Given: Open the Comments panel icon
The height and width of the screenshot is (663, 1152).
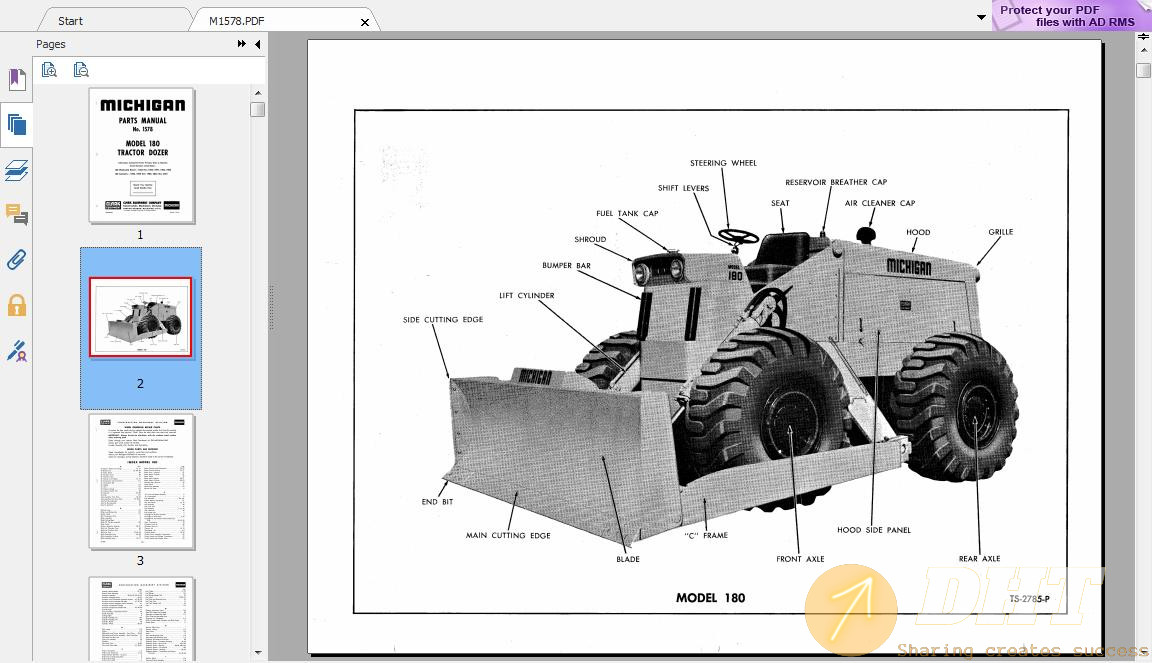Looking at the screenshot, I should [17, 215].
